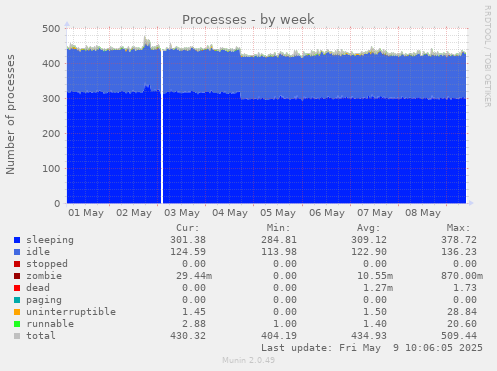Click the runnable current value 2.88
Viewport: 497px width, 371px height.
[x=194, y=324]
